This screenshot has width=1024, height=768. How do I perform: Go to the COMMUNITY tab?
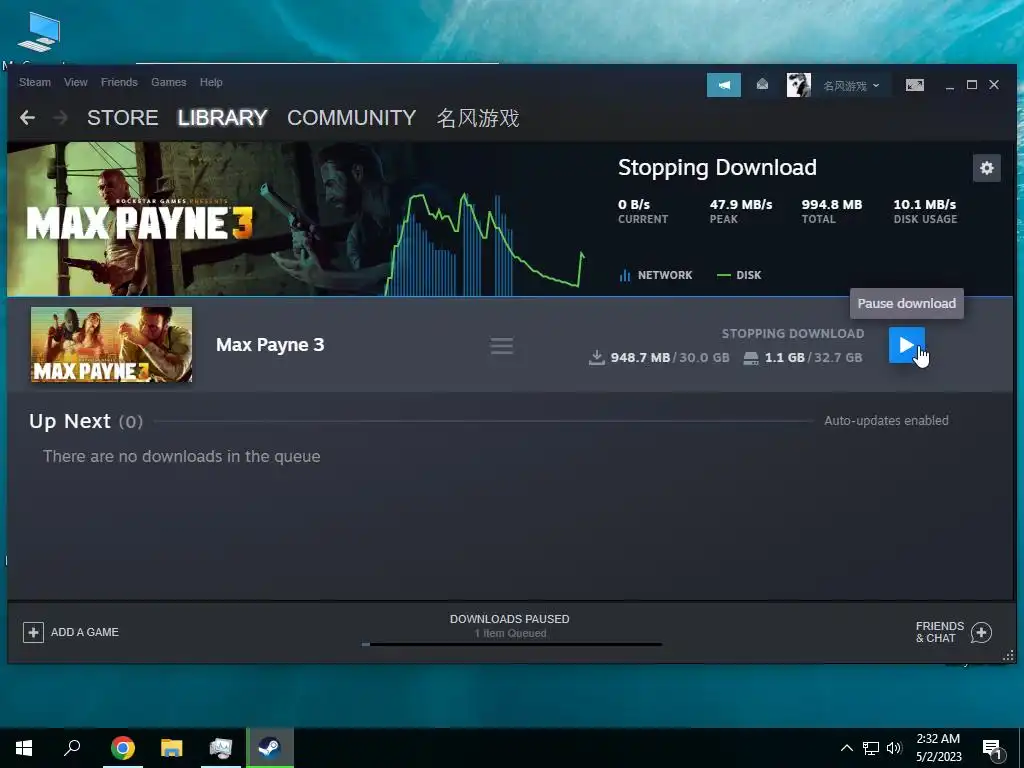[x=351, y=118]
